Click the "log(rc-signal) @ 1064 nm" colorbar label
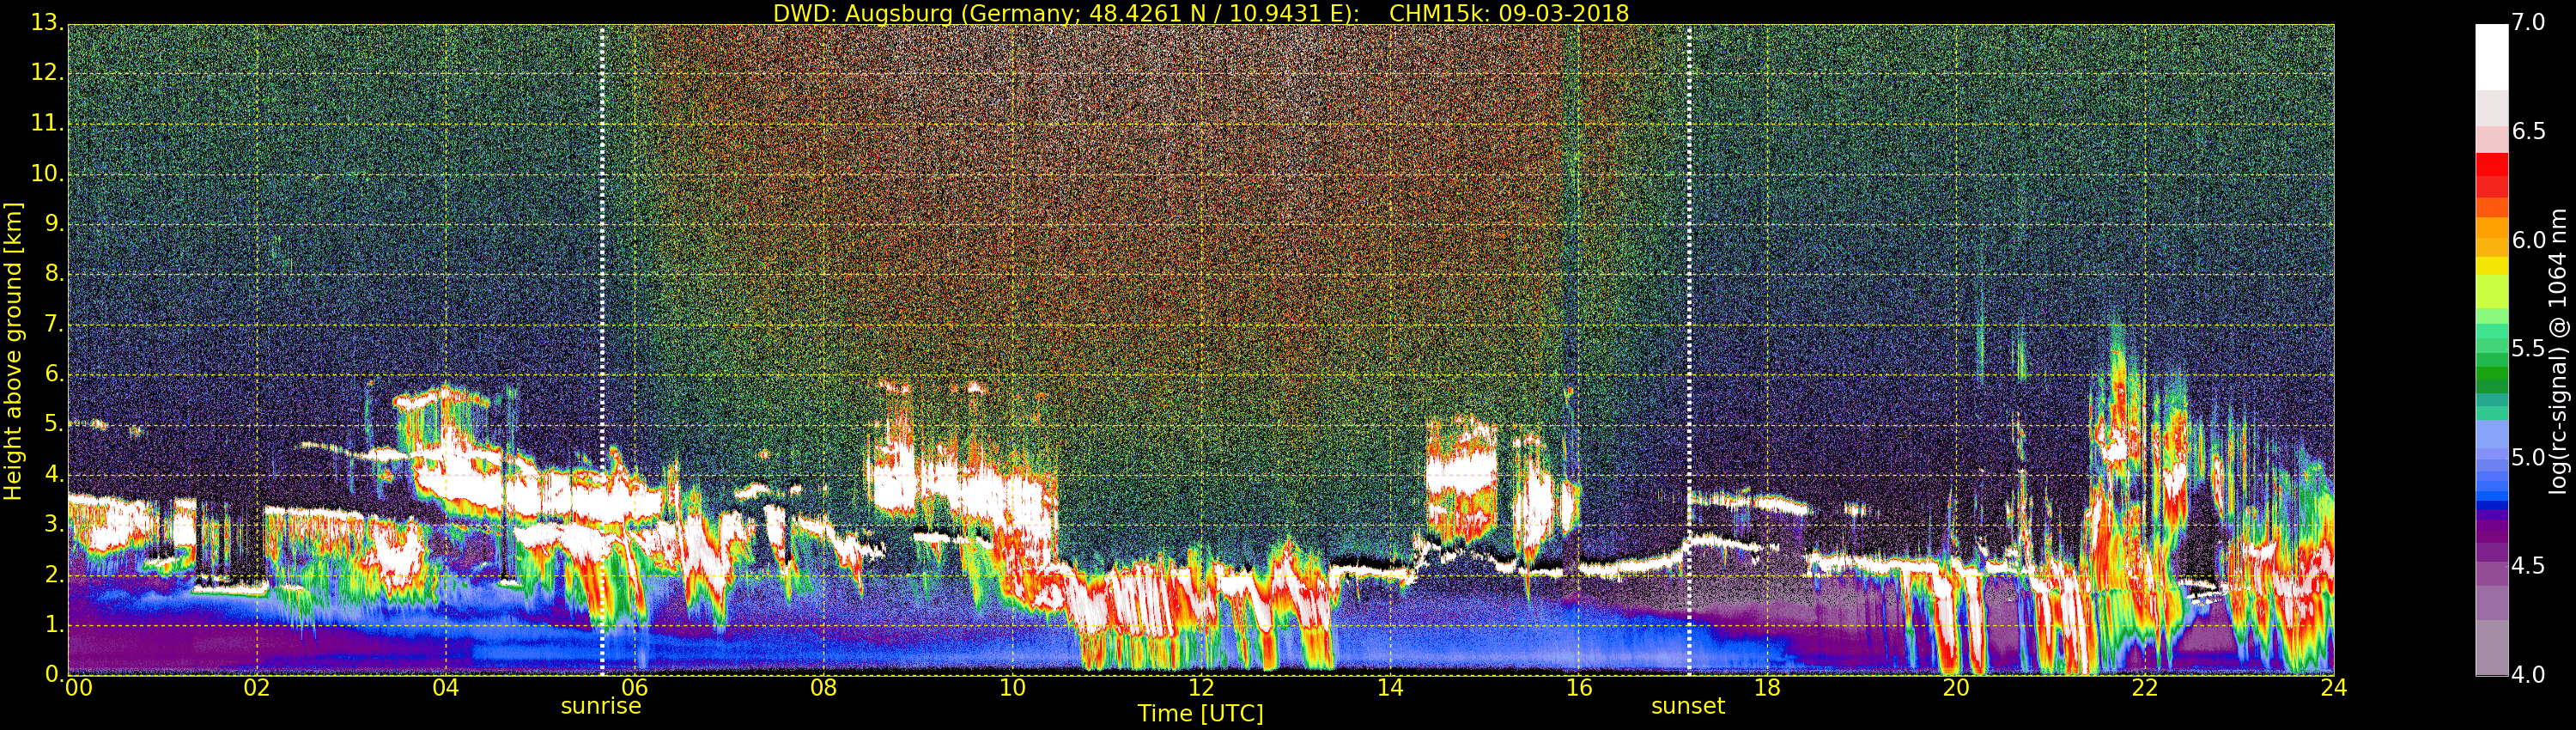Image resolution: width=2576 pixels, height=730 pixels. (x=2558, y=351)
